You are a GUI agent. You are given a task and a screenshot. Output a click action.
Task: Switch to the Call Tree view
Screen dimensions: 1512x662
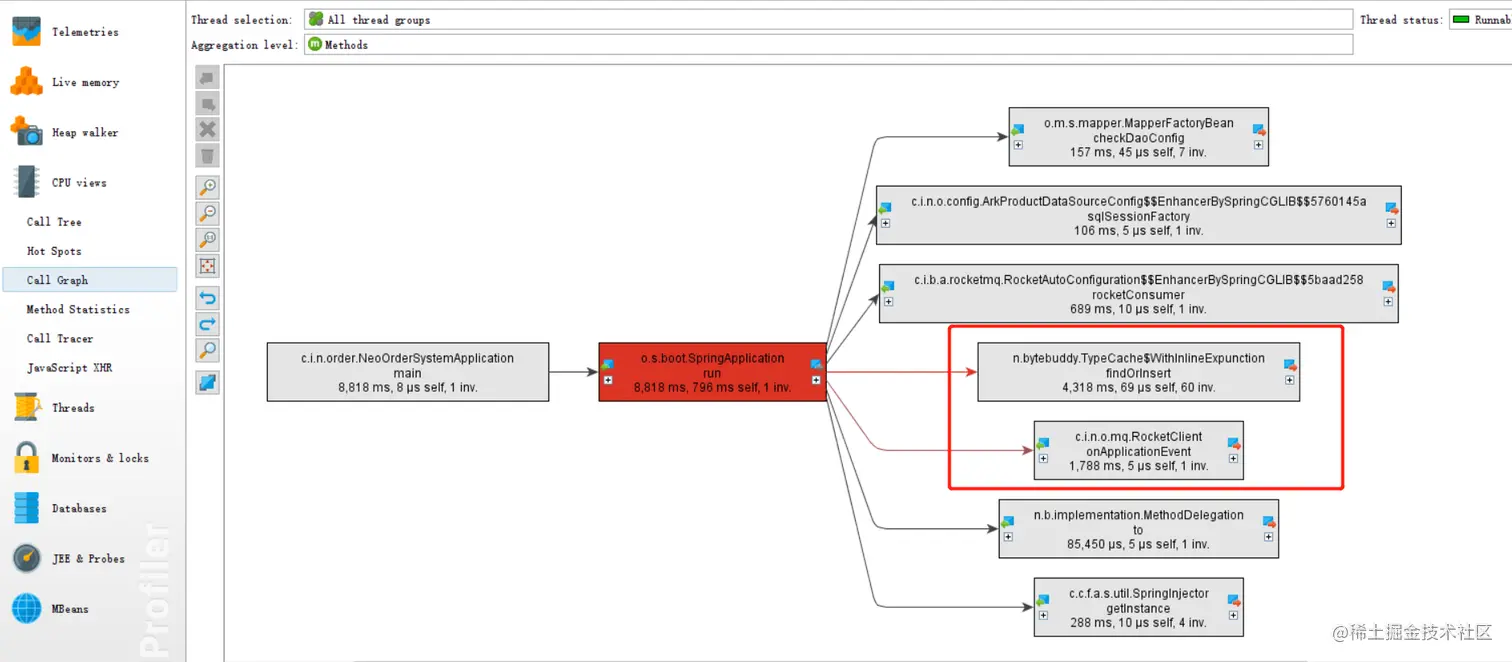pyautogui.click(x=54, y=222)
